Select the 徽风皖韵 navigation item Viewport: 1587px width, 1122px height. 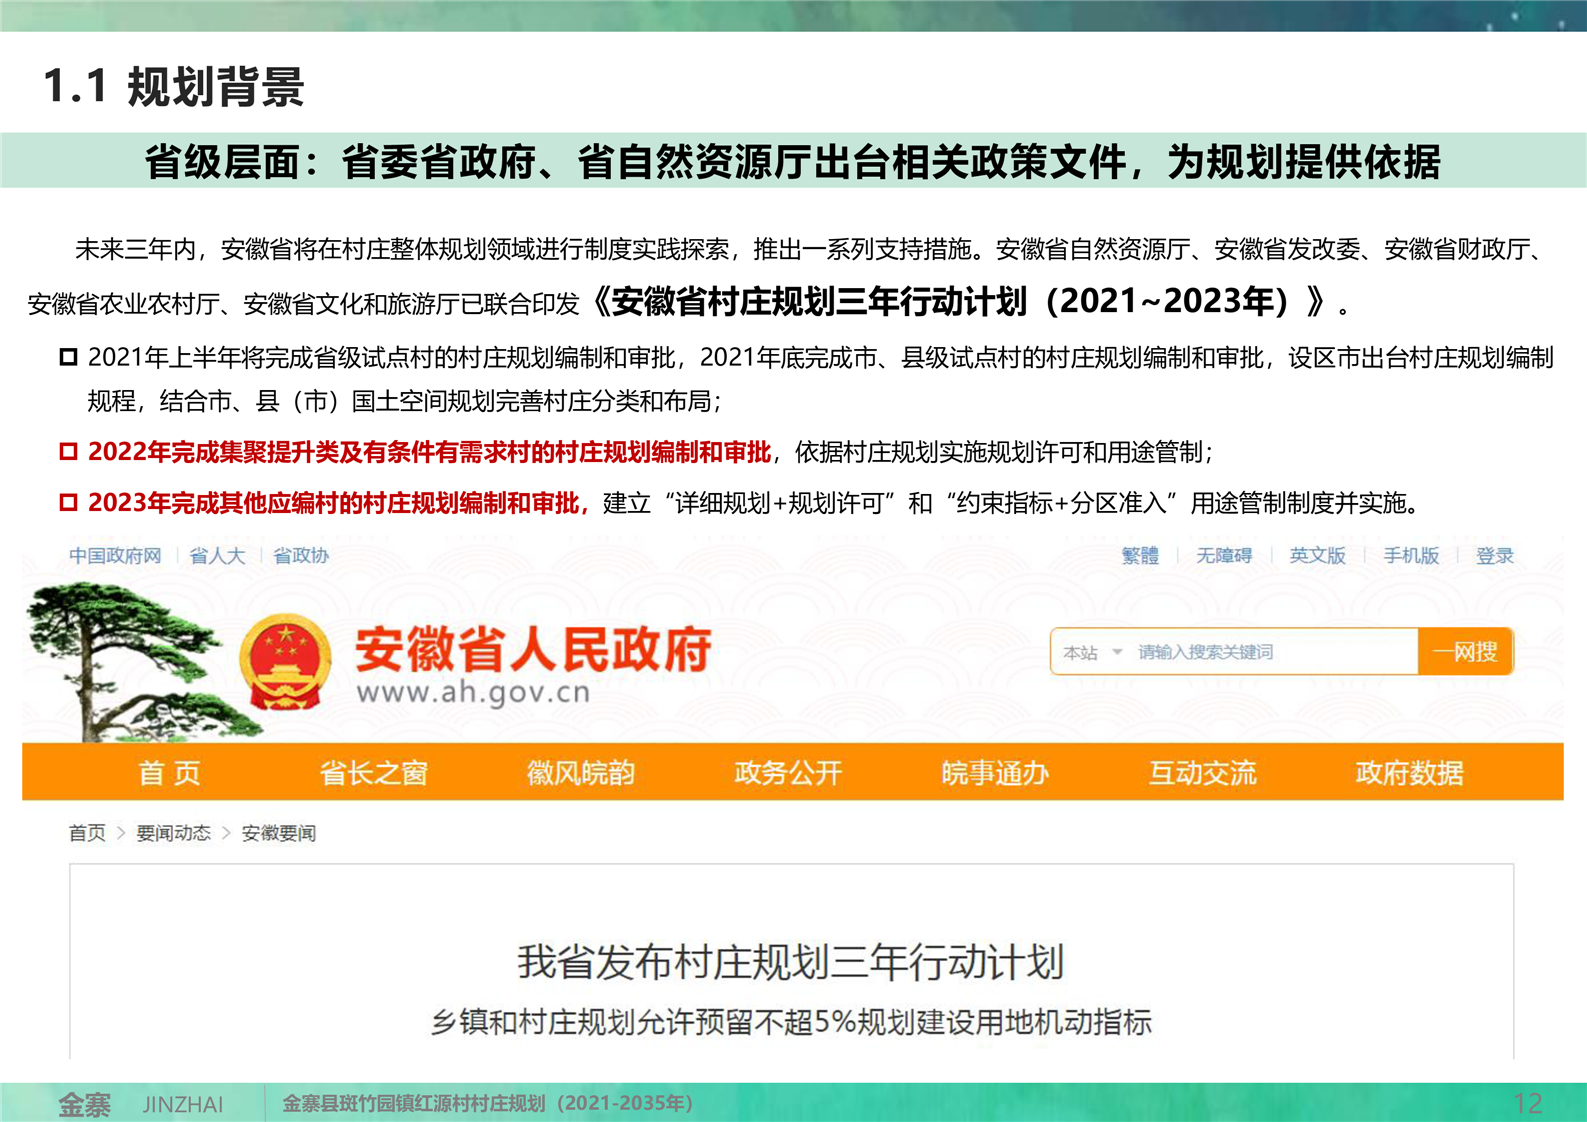point(580,773)
